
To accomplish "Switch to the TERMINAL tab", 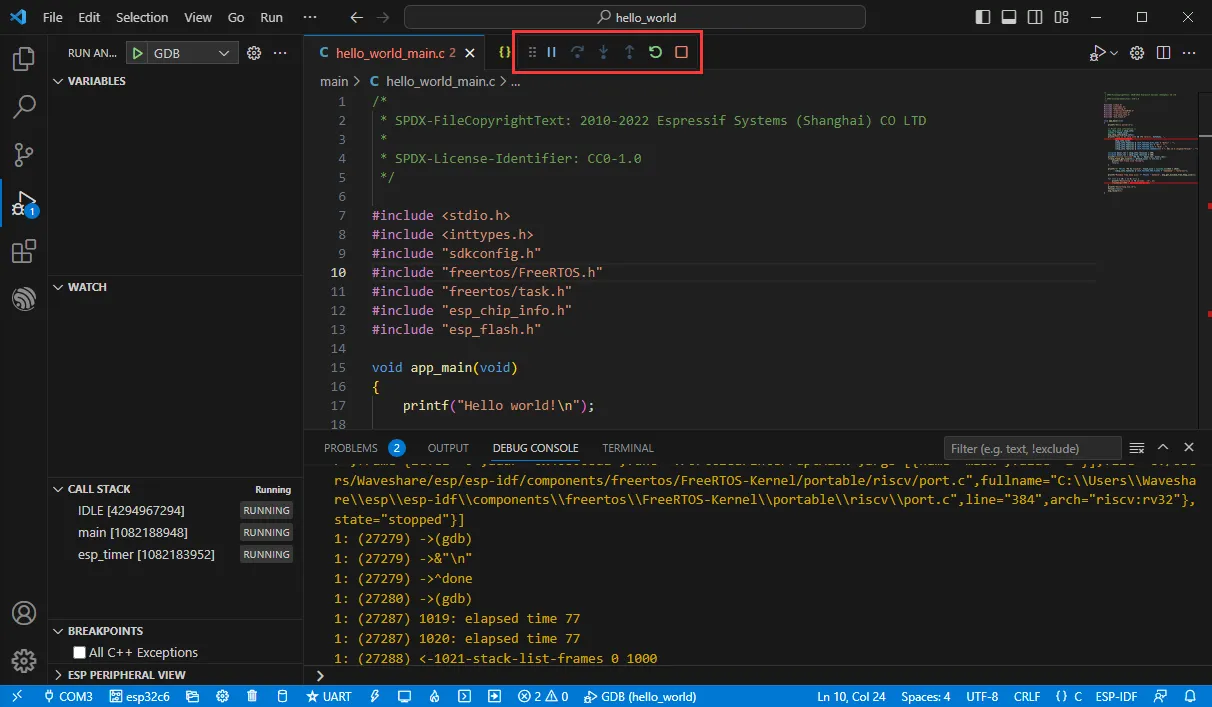I will click(x=627, y=448).
